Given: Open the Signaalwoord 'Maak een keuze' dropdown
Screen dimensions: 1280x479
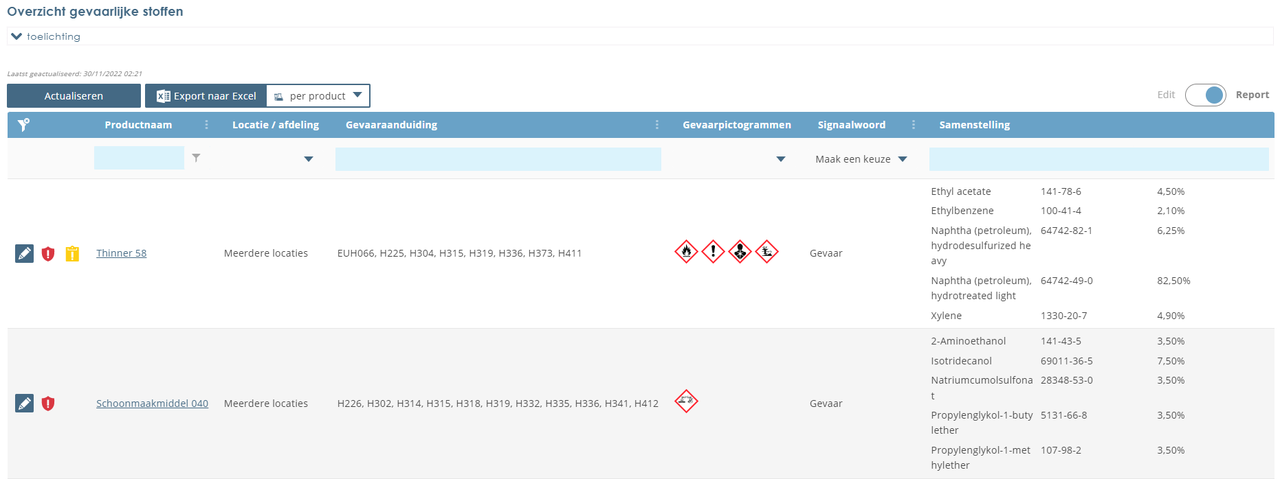Looking at the screenshot, I should (x=861, y=159).
